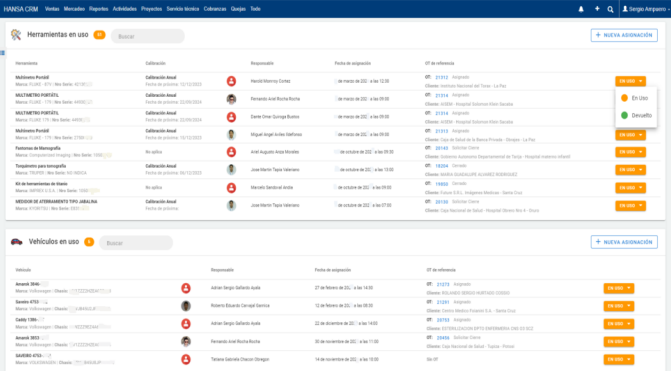The height and width of the screenshot is (371, 671).
Task: Open EN USO dropdown for Amarok 3846
Action: 619,288
